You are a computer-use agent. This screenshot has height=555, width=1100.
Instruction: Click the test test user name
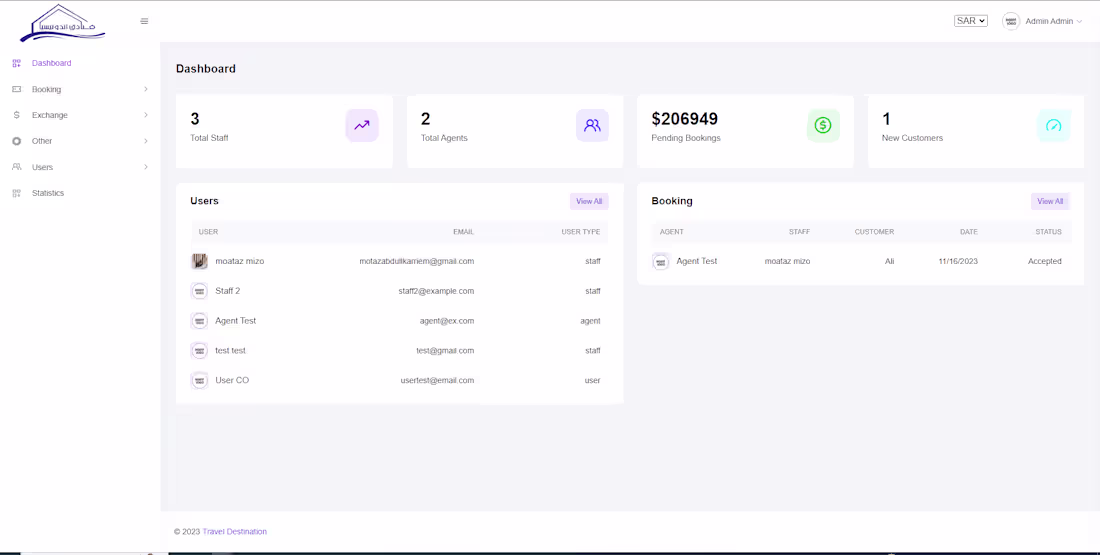(x=231, y=351)
